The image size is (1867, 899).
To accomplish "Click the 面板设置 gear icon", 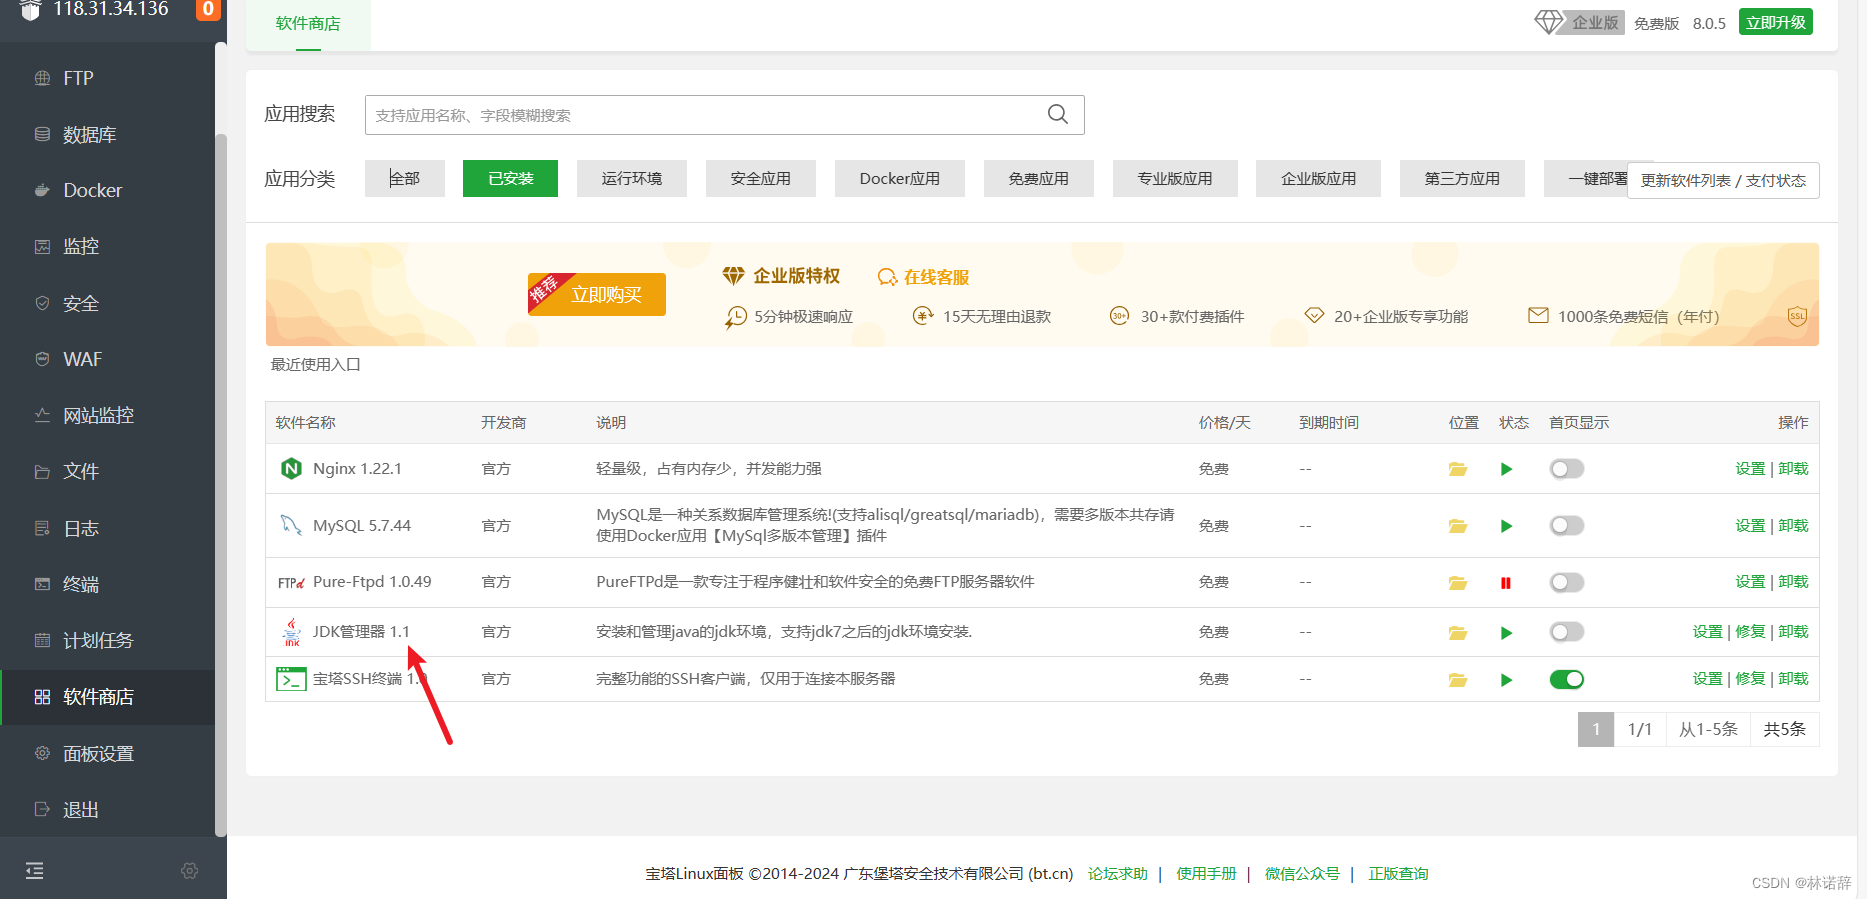I will (42, 753).
